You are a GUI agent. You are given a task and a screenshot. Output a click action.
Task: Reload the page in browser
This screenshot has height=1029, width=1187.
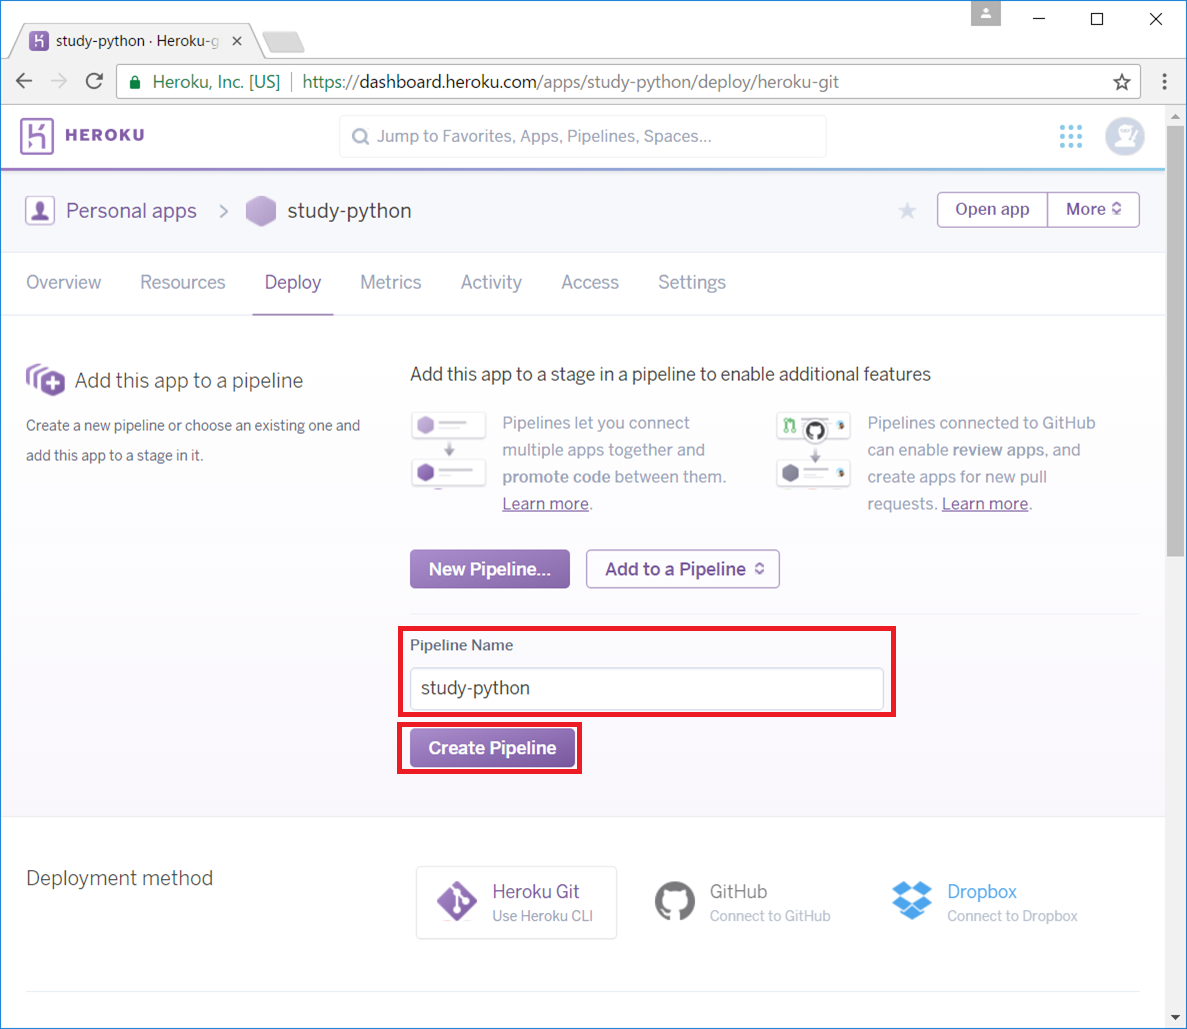coord(94,82)
